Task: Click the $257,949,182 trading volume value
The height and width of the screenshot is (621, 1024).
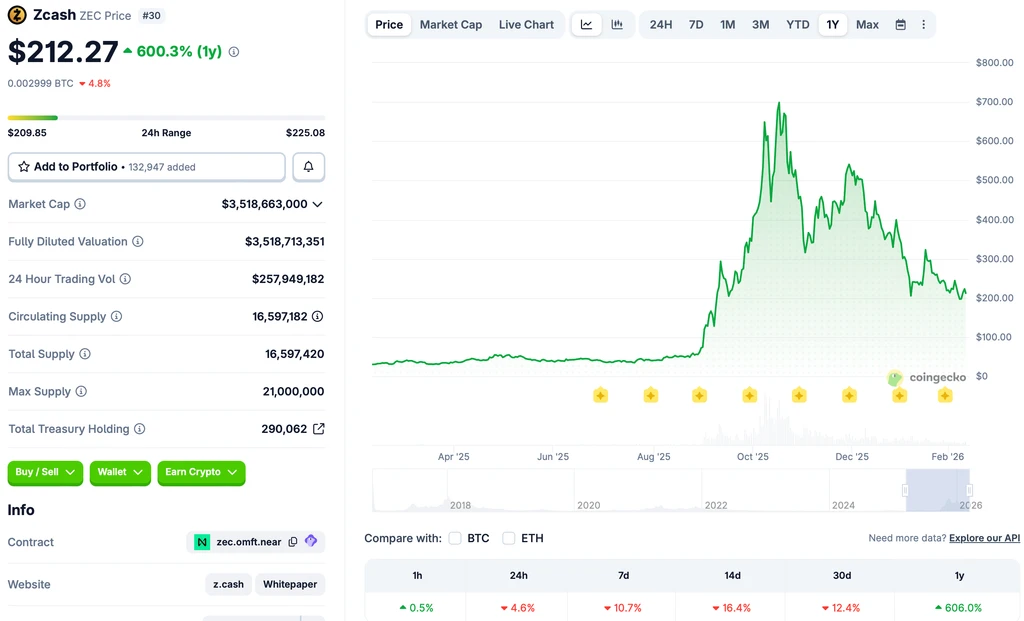Action: 288,279
